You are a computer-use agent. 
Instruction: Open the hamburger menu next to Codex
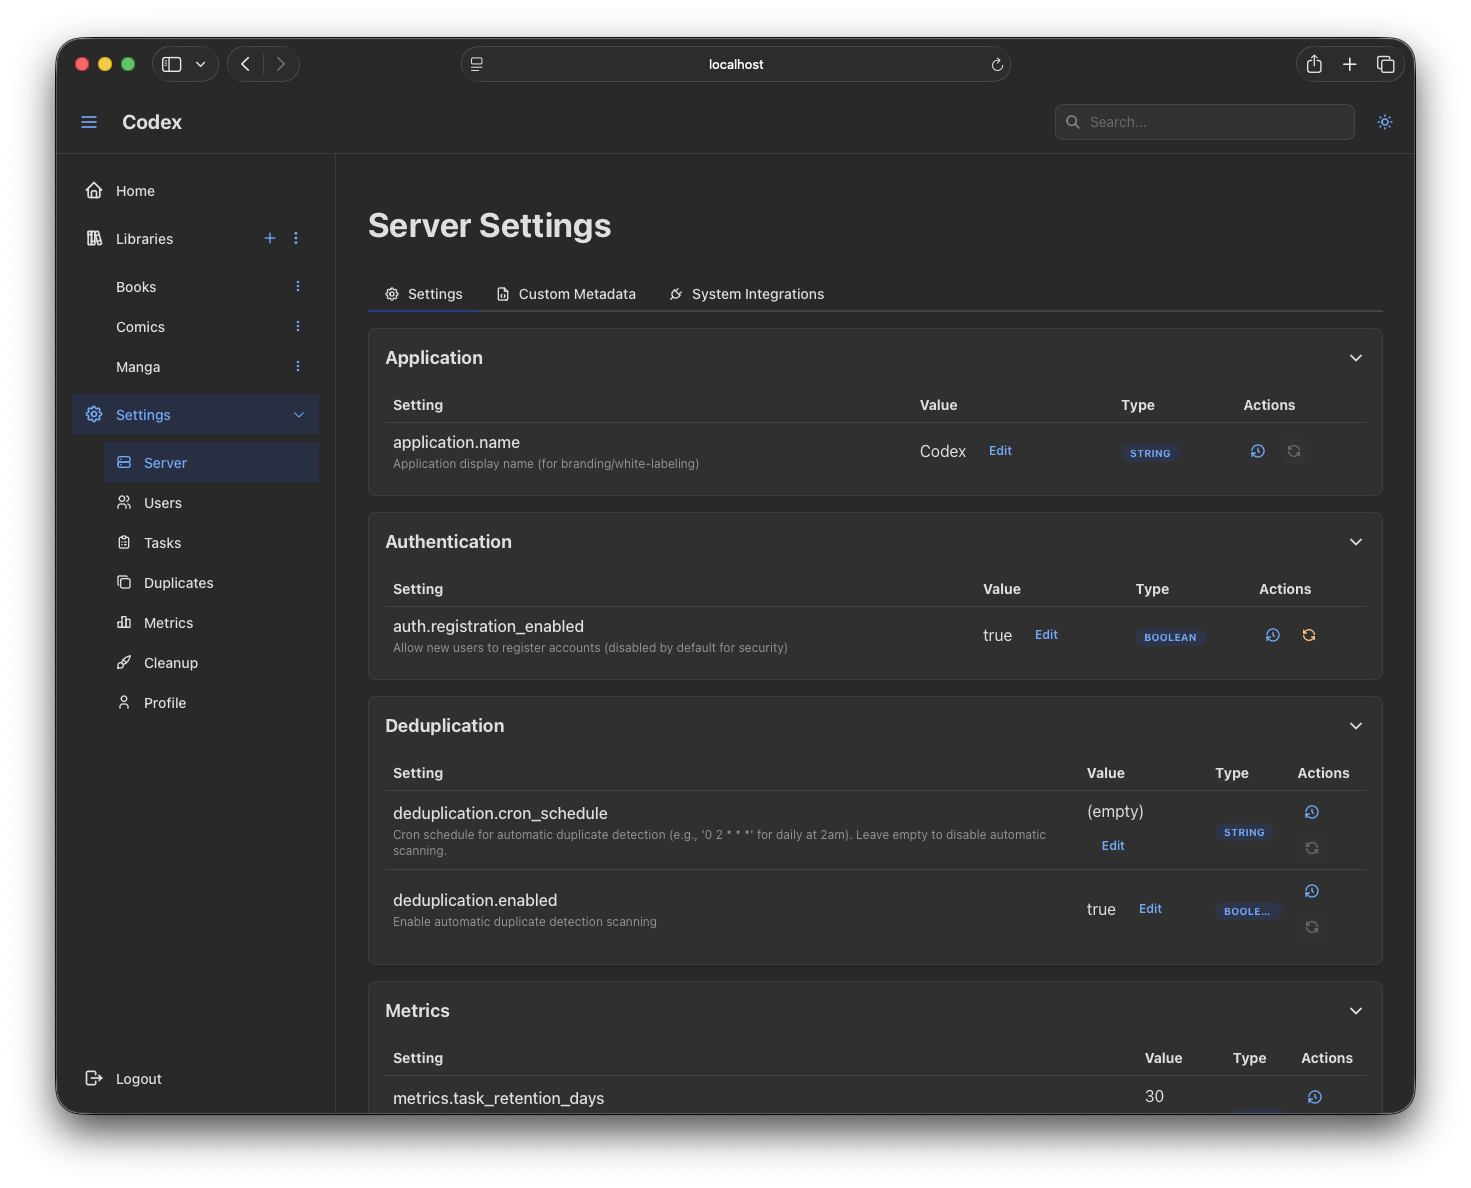pyautogui.click(x=89, y=121)
